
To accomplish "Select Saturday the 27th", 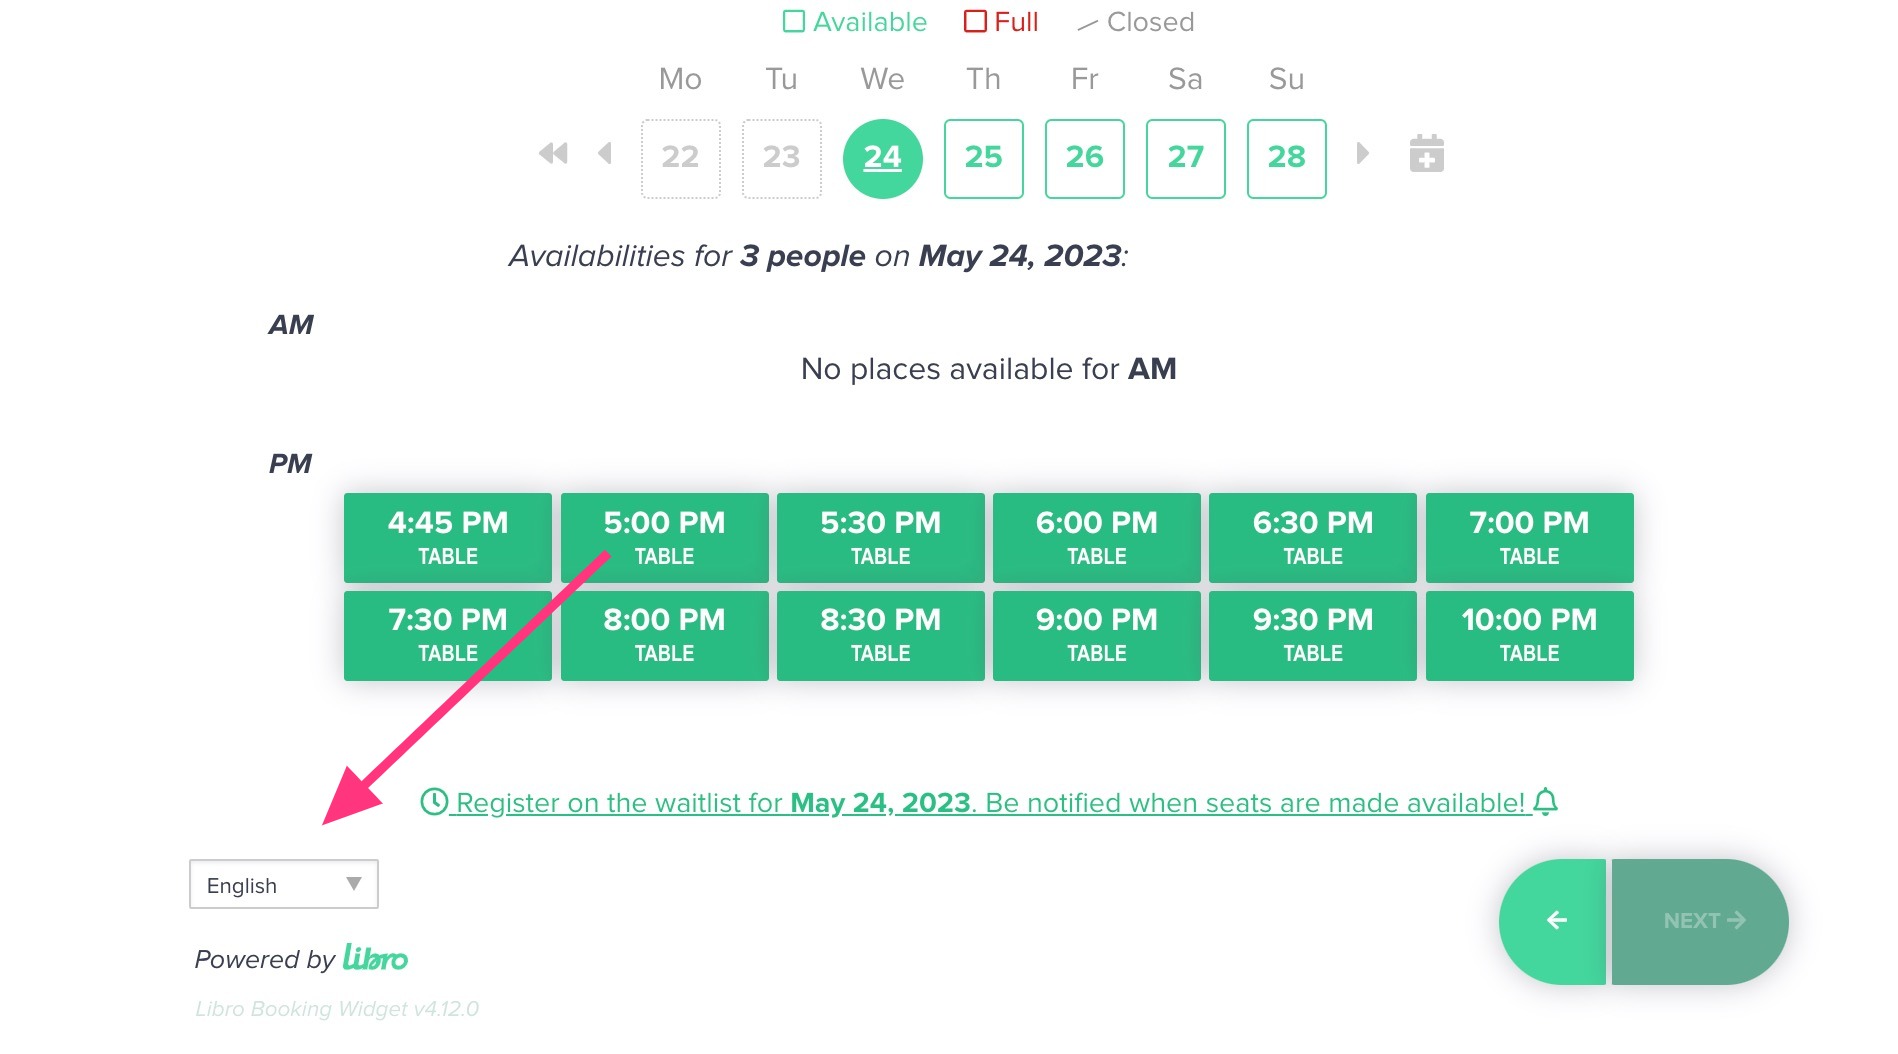I will (1185, 158).
